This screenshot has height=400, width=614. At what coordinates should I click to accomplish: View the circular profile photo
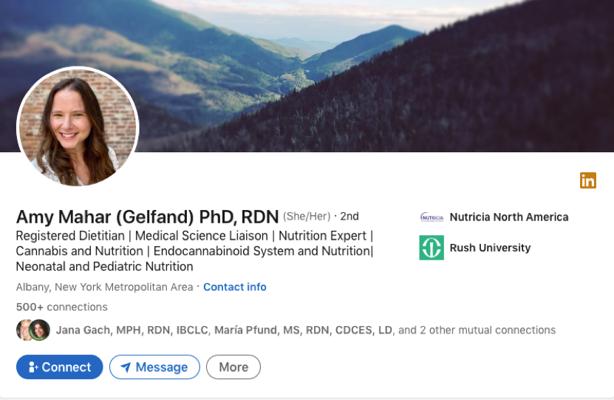(x=78, y=126)
